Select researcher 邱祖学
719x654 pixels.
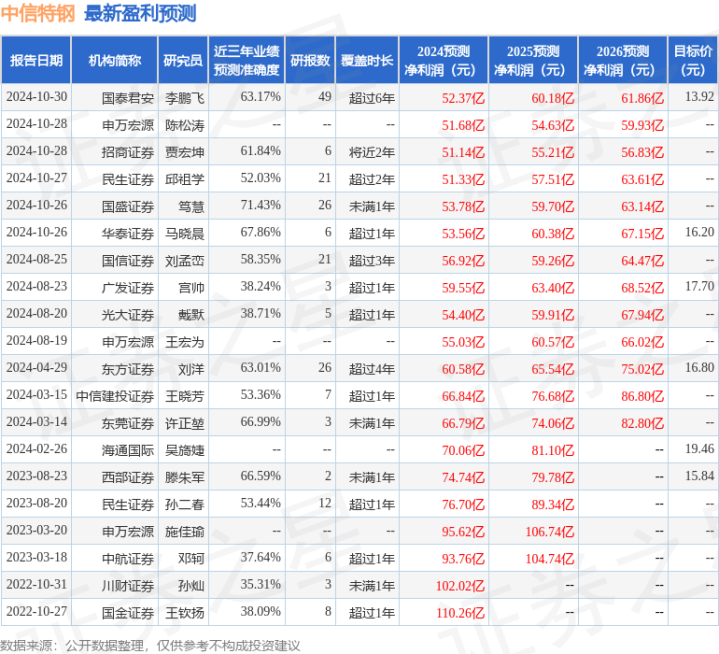(x=185, y=179)
